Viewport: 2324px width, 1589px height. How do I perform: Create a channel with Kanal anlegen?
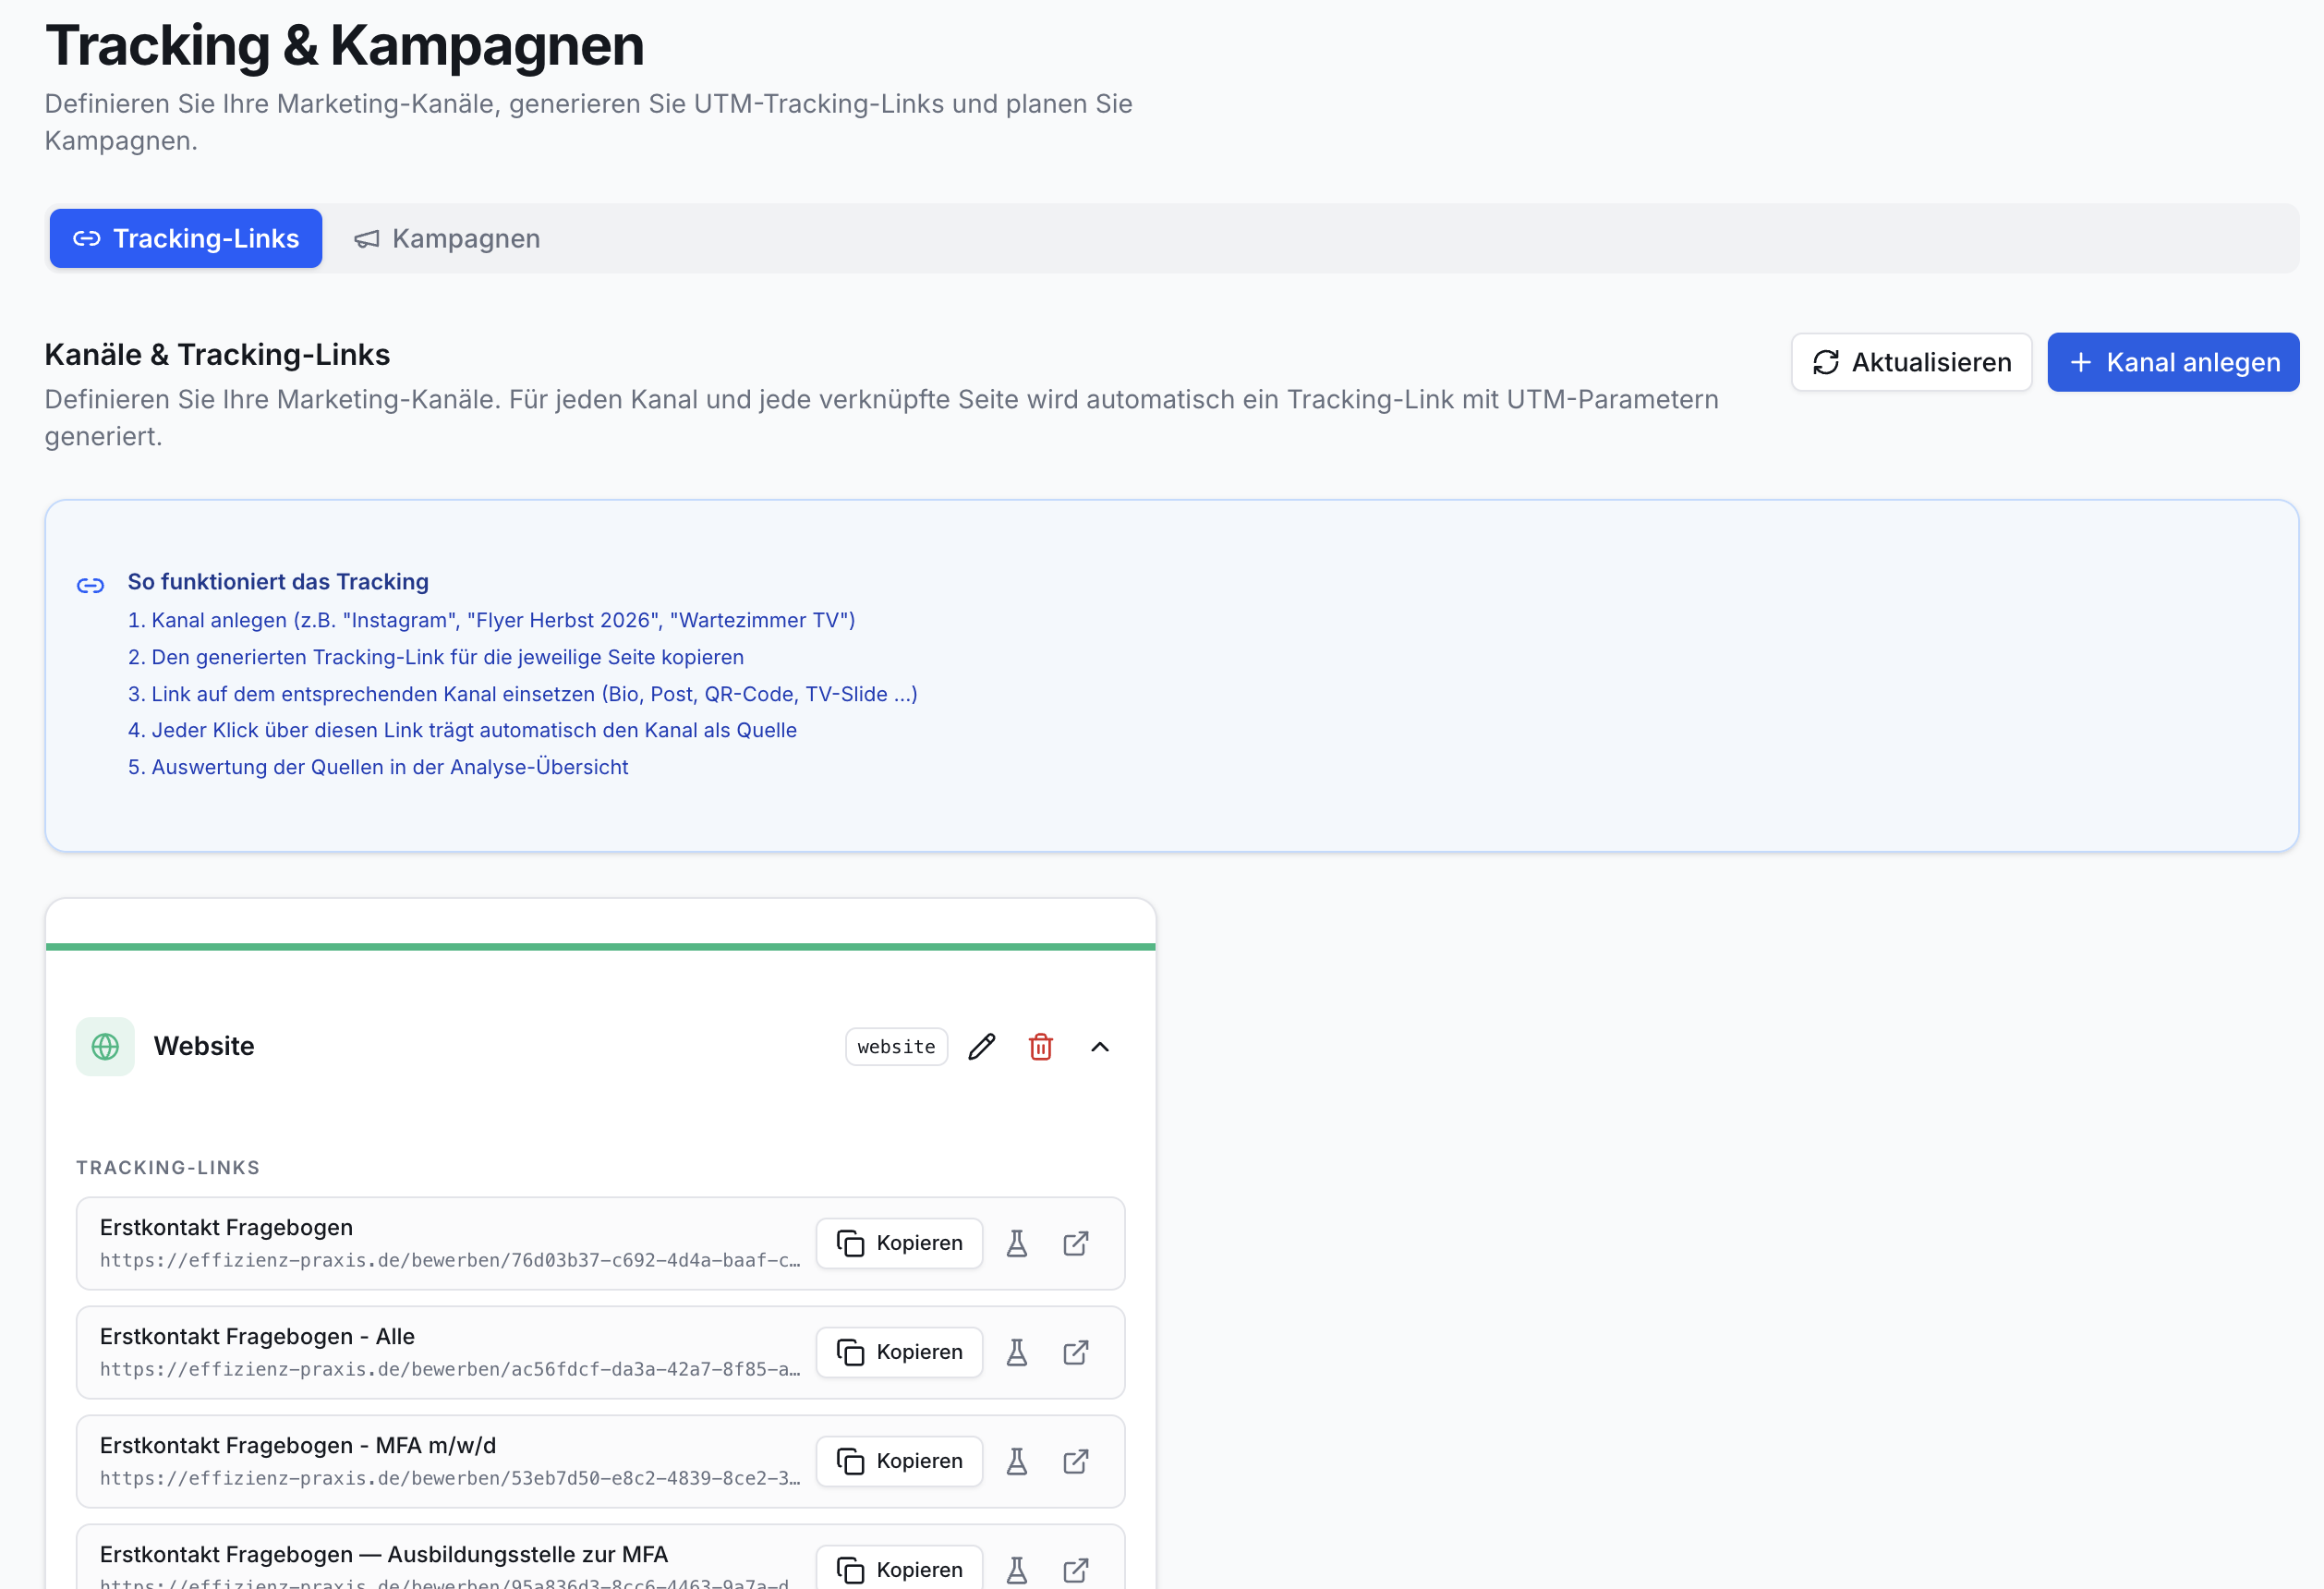click(2173, 362)
